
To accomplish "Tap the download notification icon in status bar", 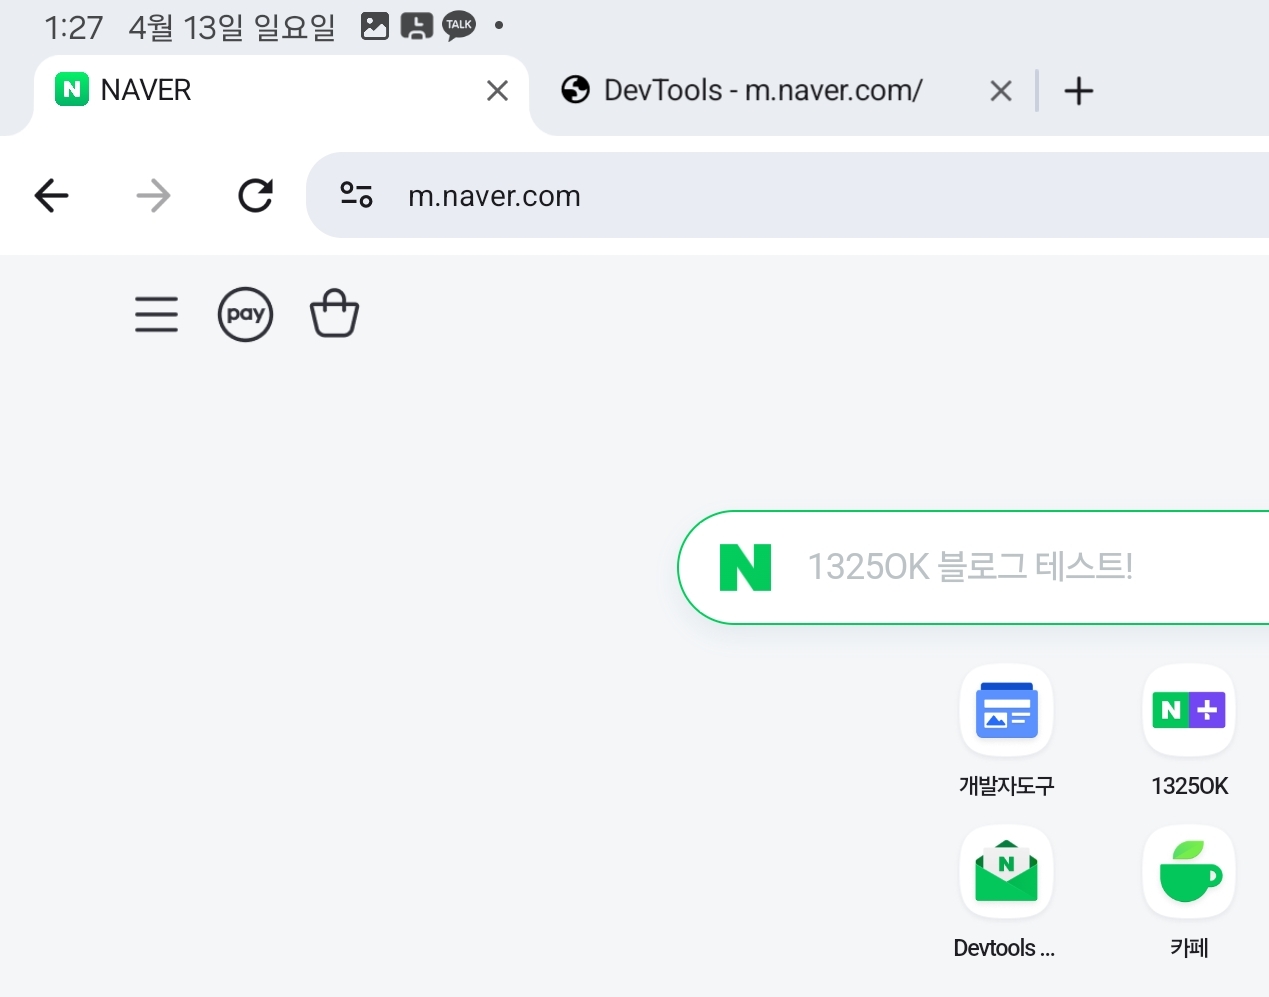I will pyautogui.click(x=416, y=26).
